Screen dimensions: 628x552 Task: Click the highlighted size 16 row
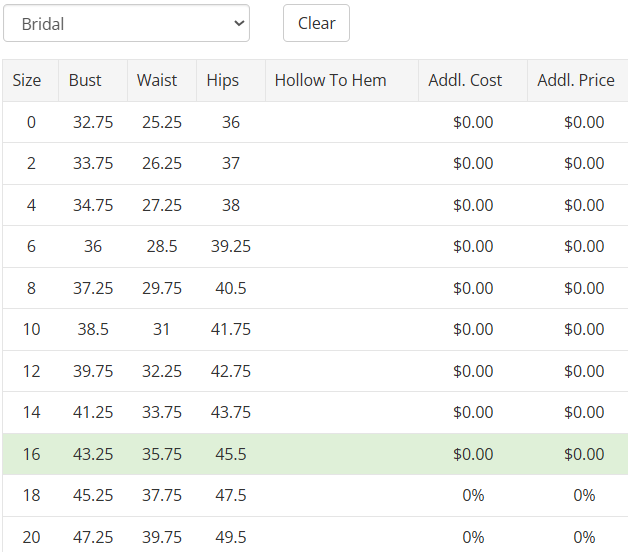[315, 454]
